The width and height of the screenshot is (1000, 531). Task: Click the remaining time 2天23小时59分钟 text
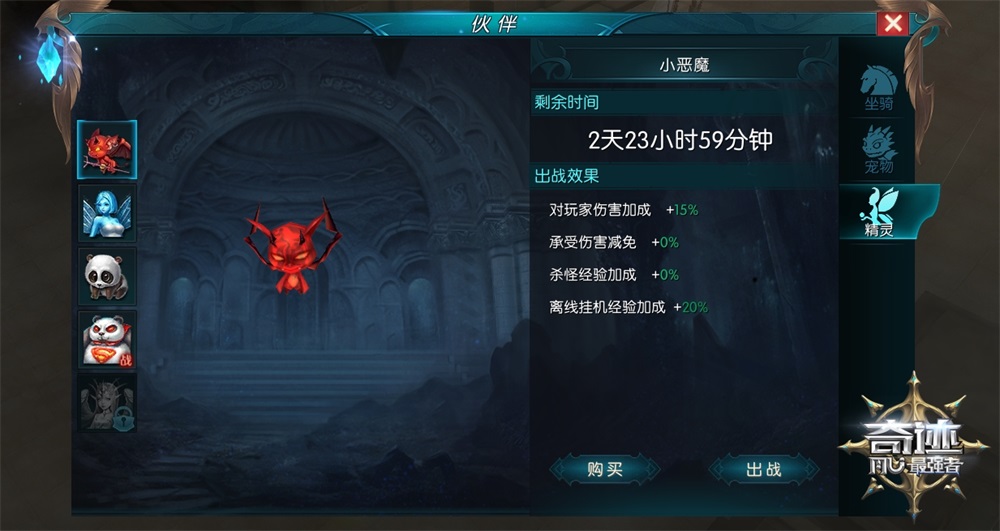(680, 141)
